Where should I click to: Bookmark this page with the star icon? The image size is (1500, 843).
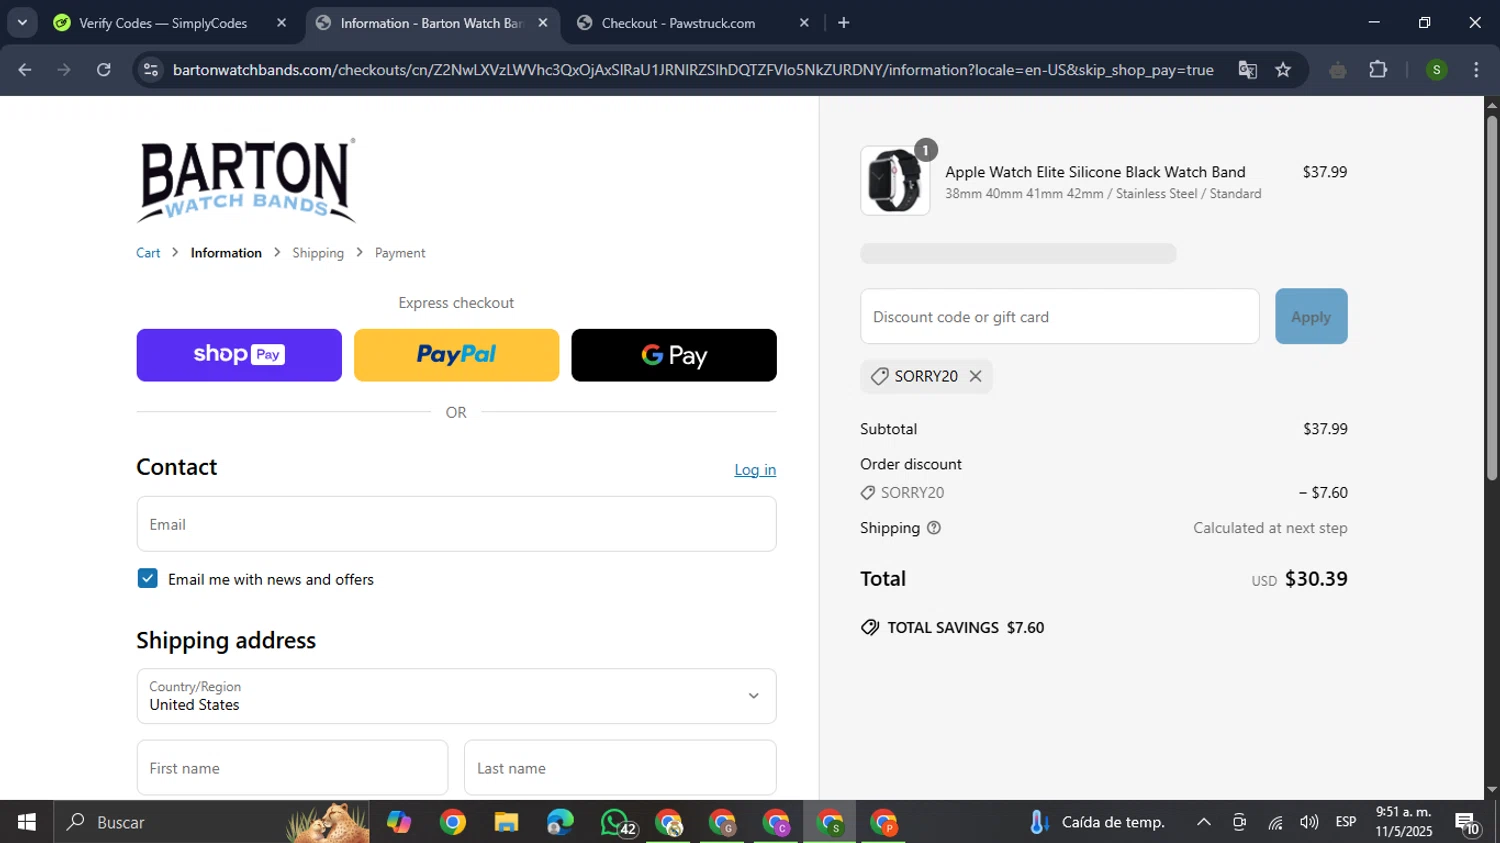coord(1283,70)
